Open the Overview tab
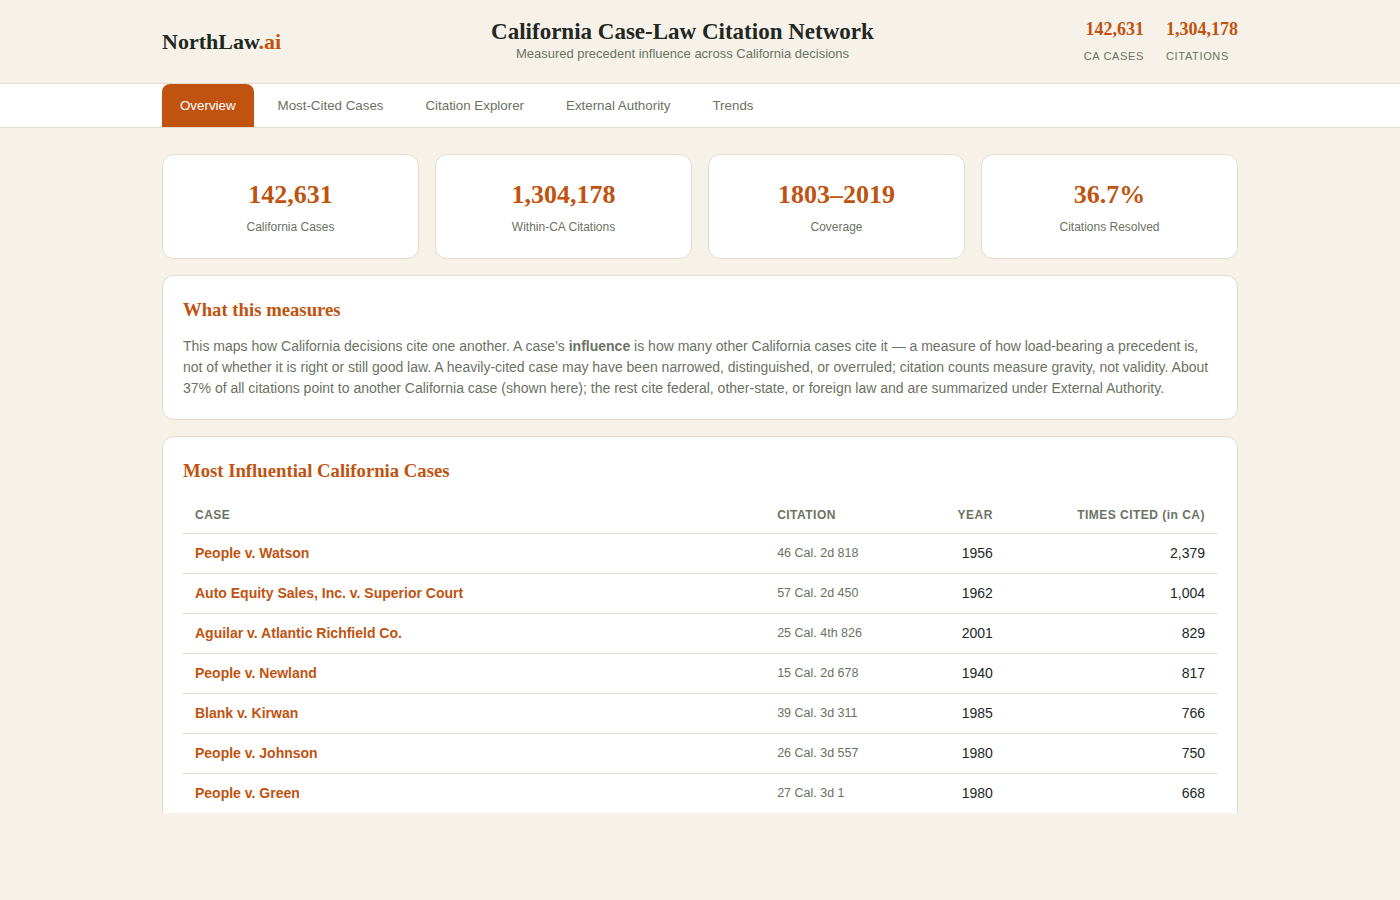The image size is (1400, 900). pyautogui.click(x=208, y=106)
